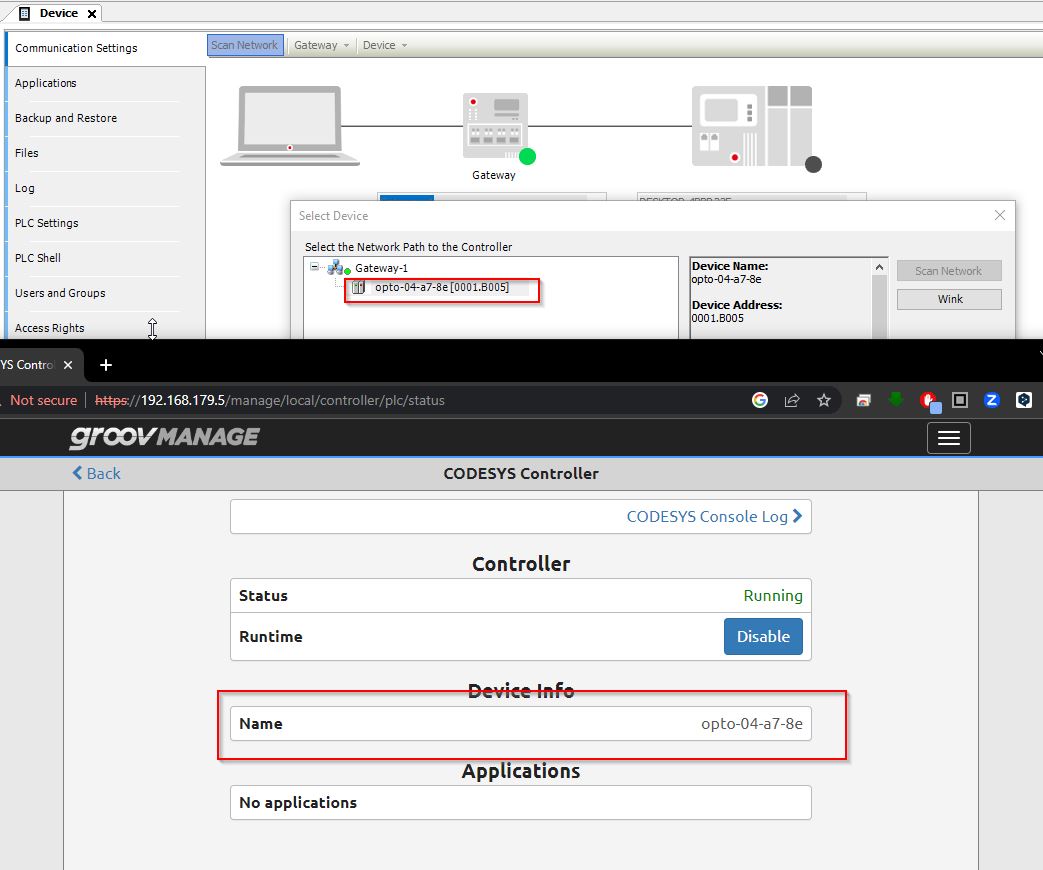The height and width of the screenshot is (870, 1043).
Task: Click the Device Address value 0001.B005
Action: click(718, 318)
